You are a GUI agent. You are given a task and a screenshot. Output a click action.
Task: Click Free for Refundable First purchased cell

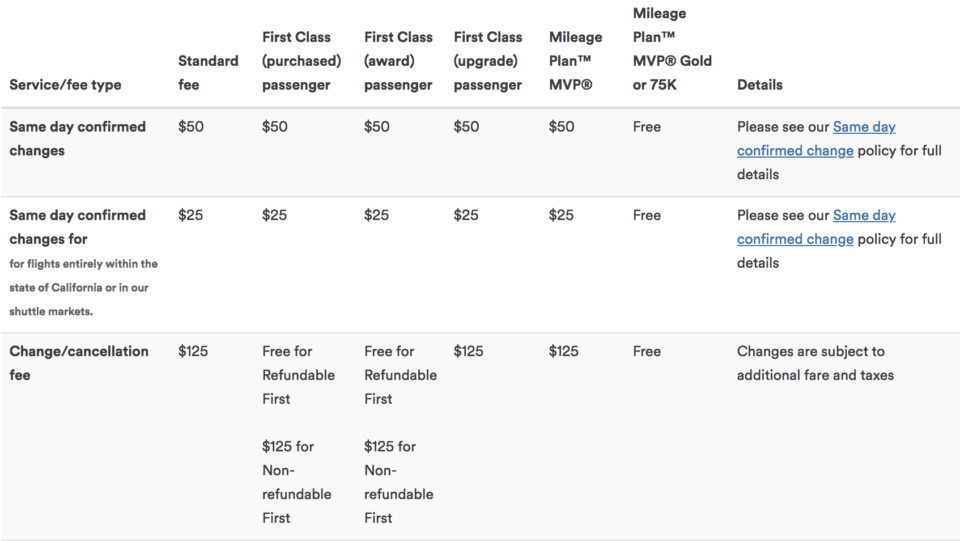(x=298, y=375)
